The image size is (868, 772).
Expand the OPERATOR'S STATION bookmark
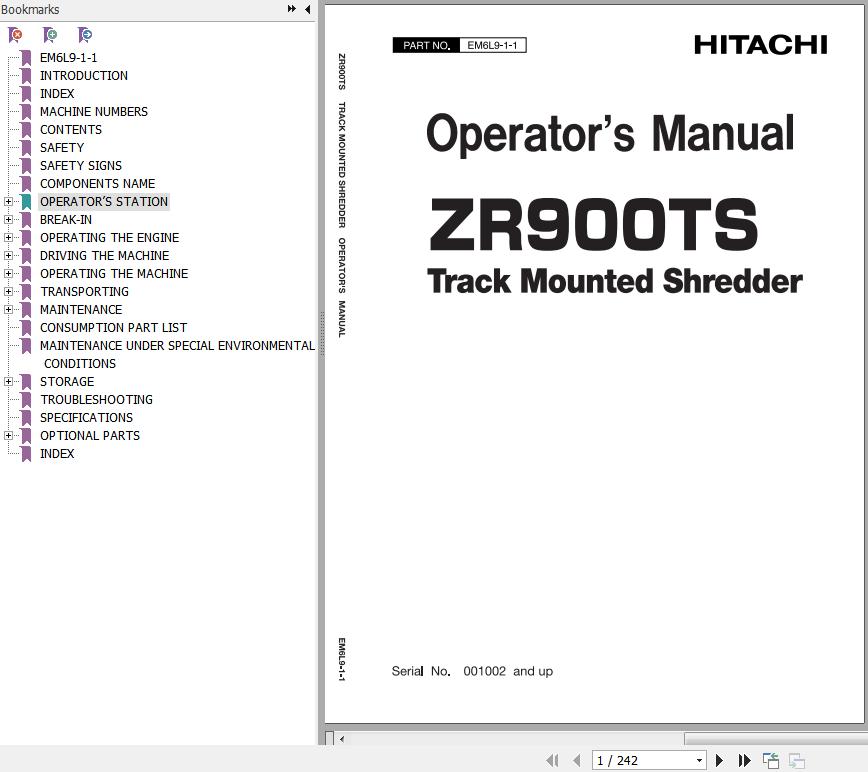[x=8, y=201]
